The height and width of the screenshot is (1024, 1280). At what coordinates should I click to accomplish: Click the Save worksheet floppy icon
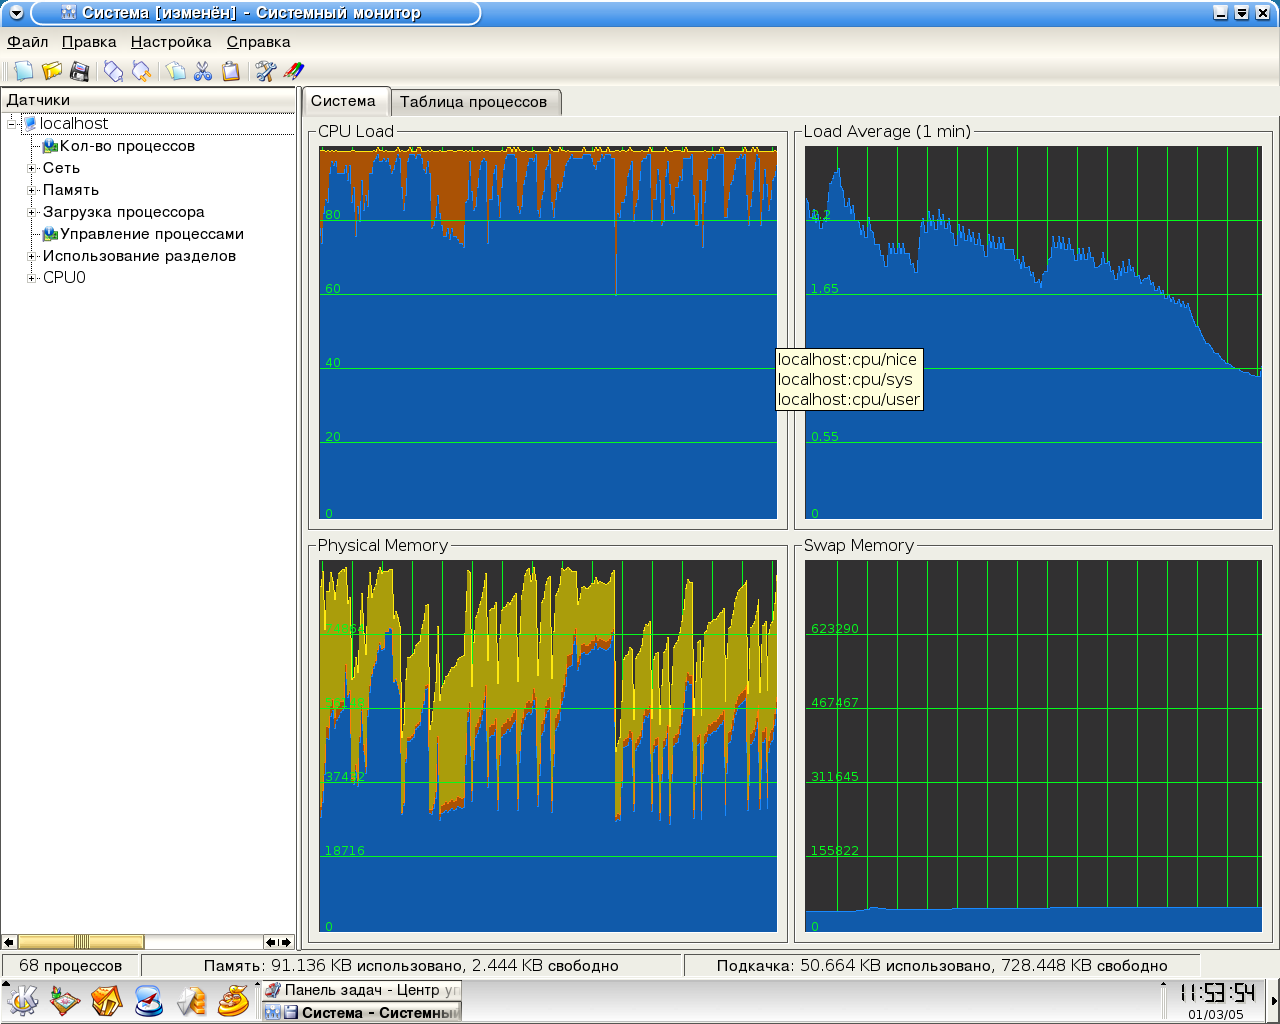click(x=79, y=71)
